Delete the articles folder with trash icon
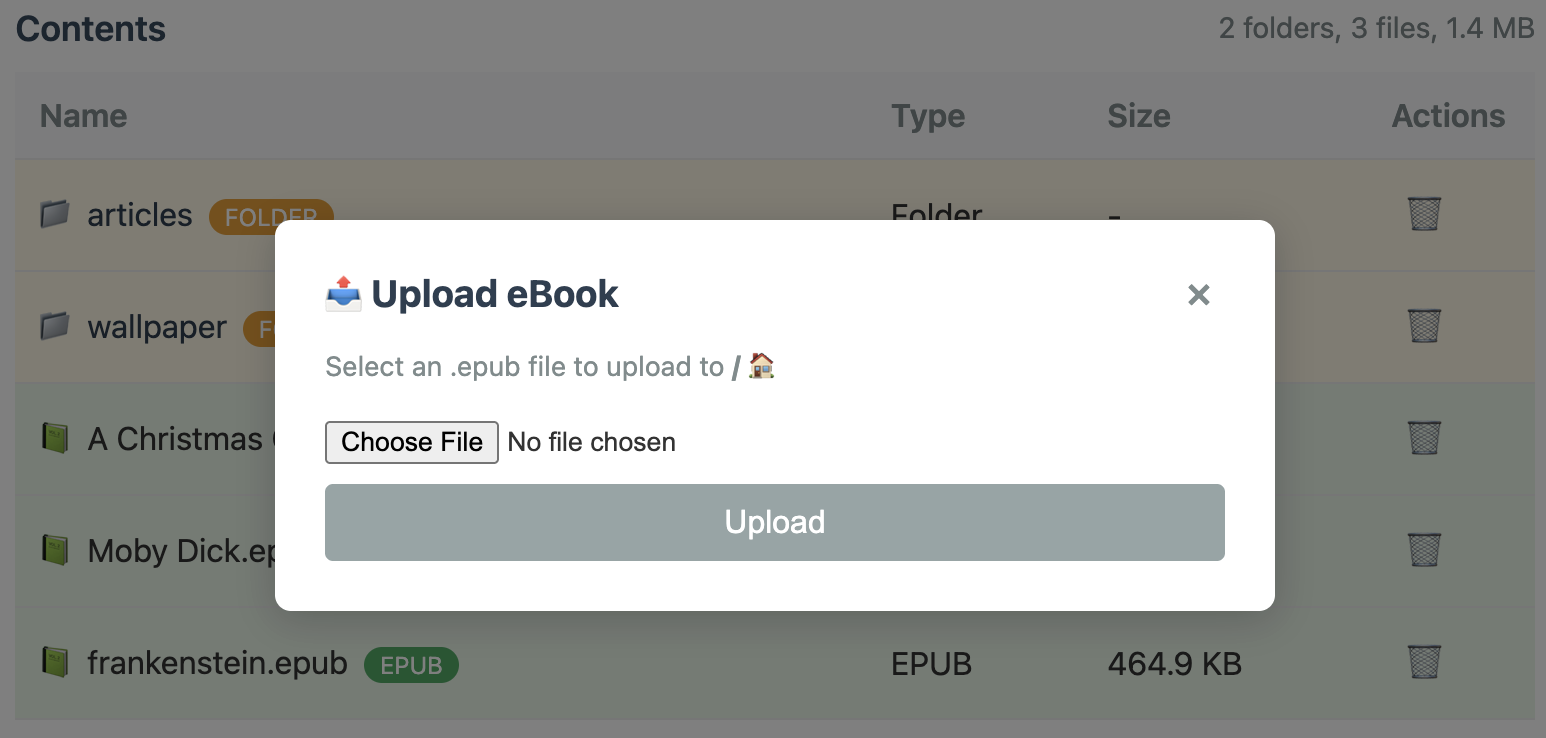 click(x=1424, y=214)
